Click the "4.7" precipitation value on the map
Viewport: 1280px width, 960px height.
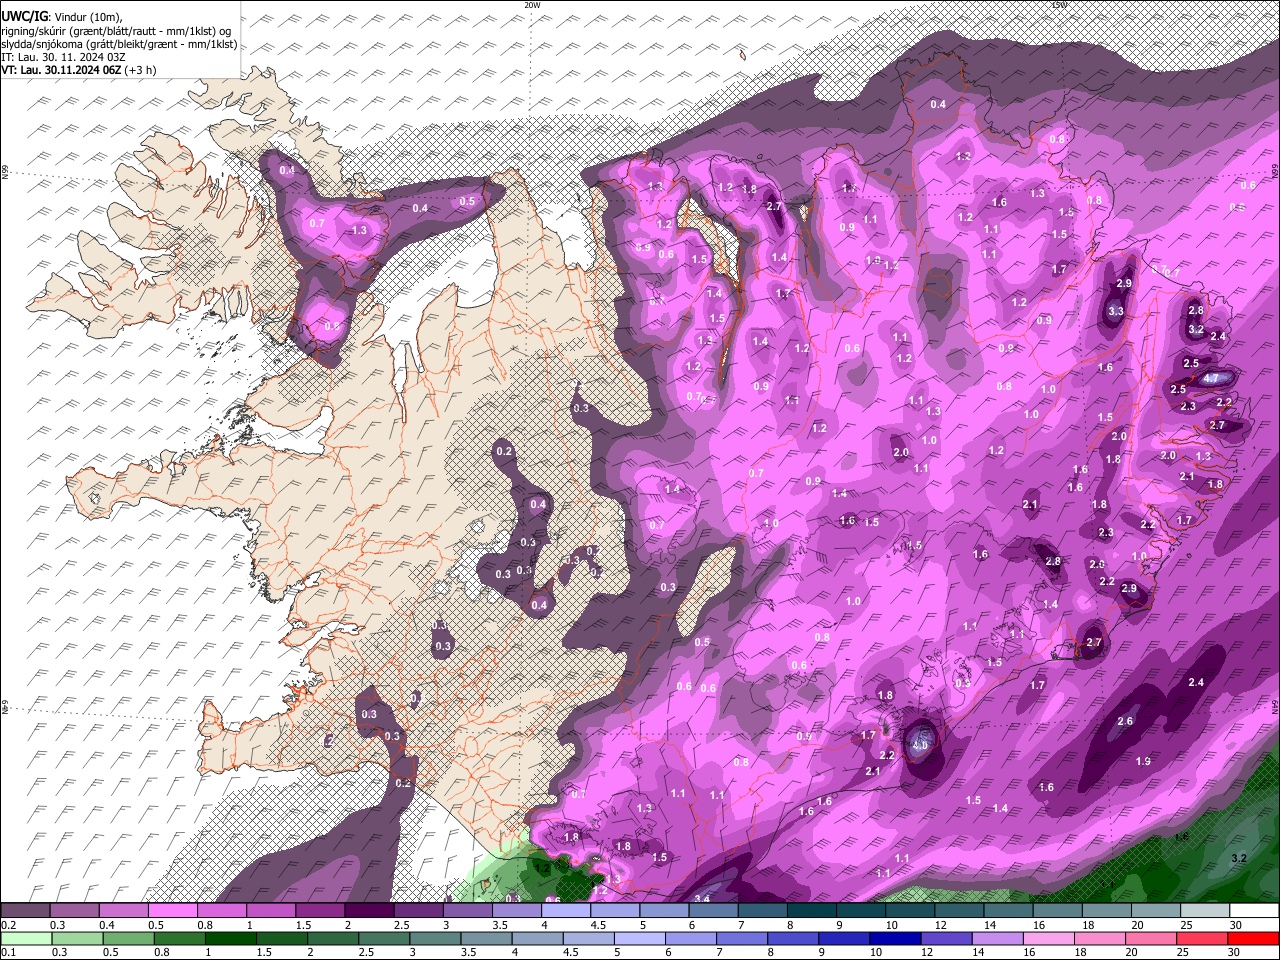coord(1210,379)
